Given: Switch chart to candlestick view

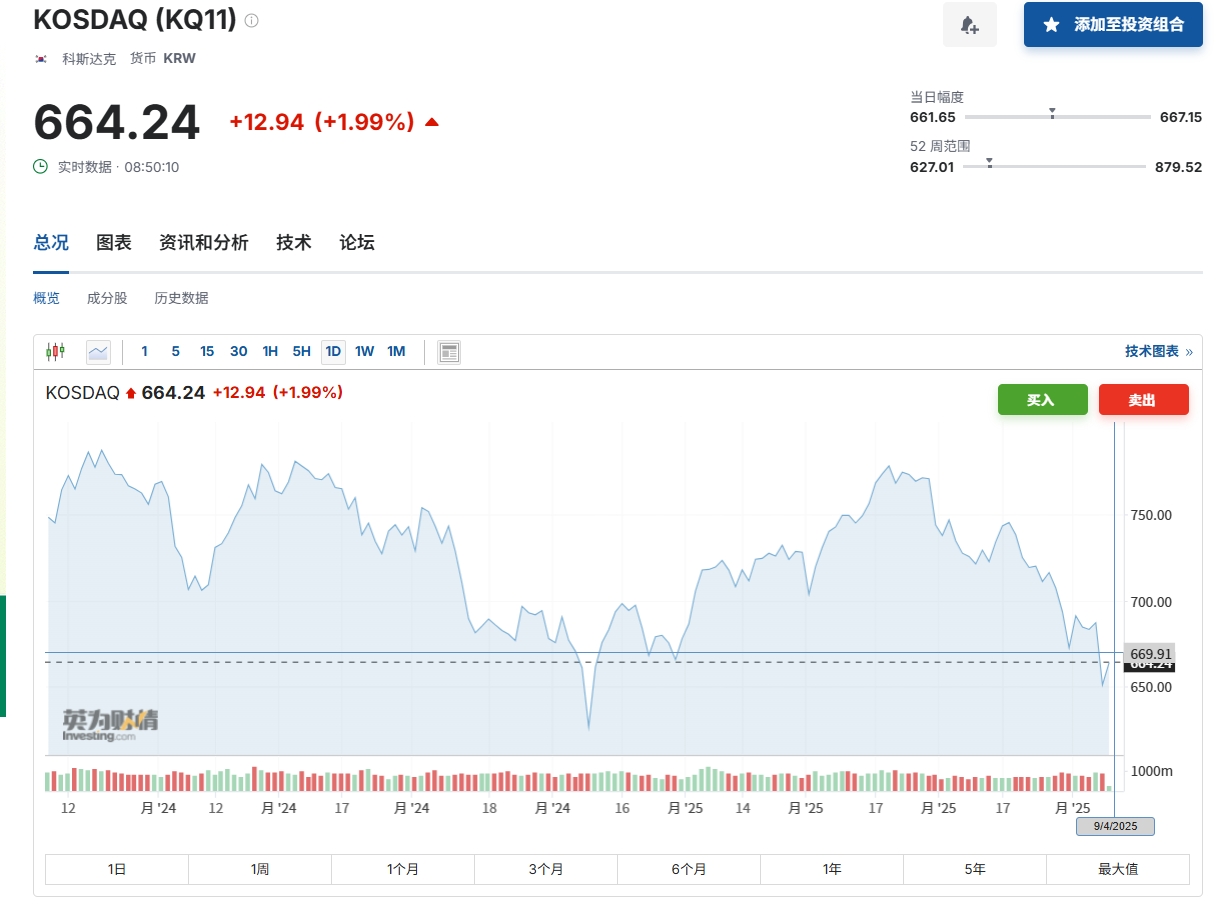Looking at the screenshot, I should point(55,351).
